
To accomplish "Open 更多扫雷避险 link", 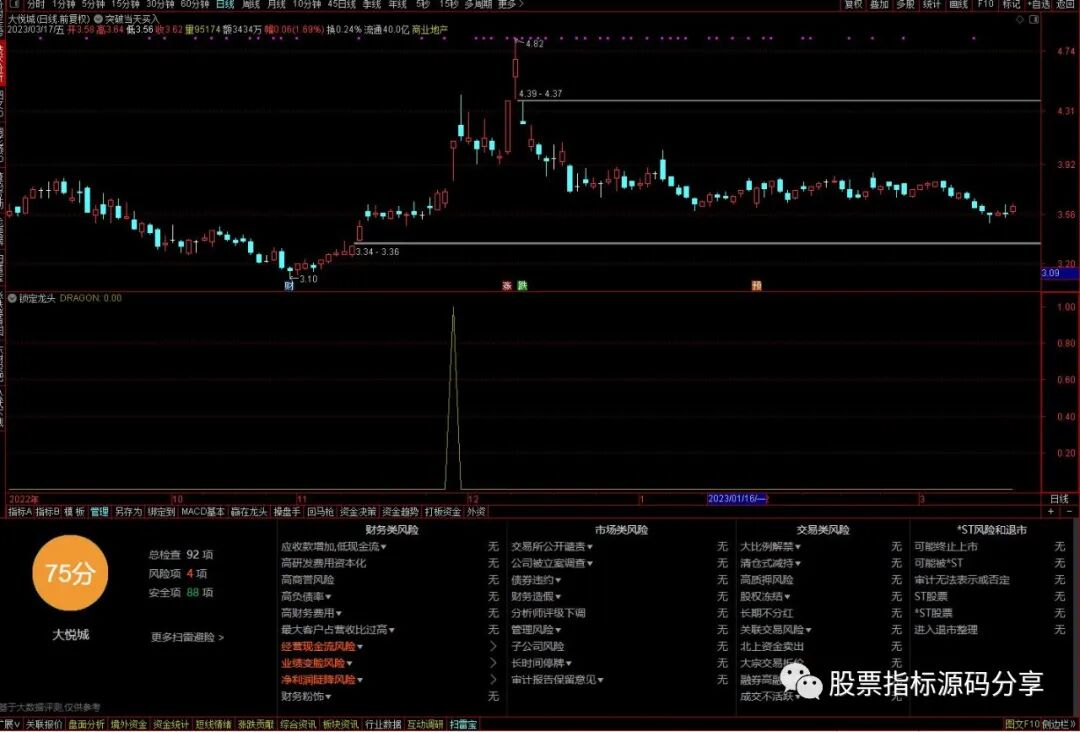I will pos(187,638).
